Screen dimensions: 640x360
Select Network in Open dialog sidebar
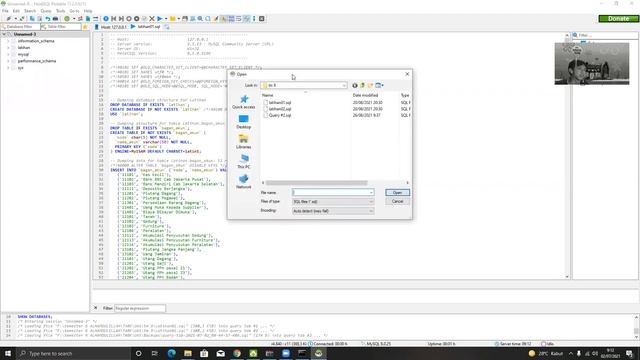pos(244,182)
